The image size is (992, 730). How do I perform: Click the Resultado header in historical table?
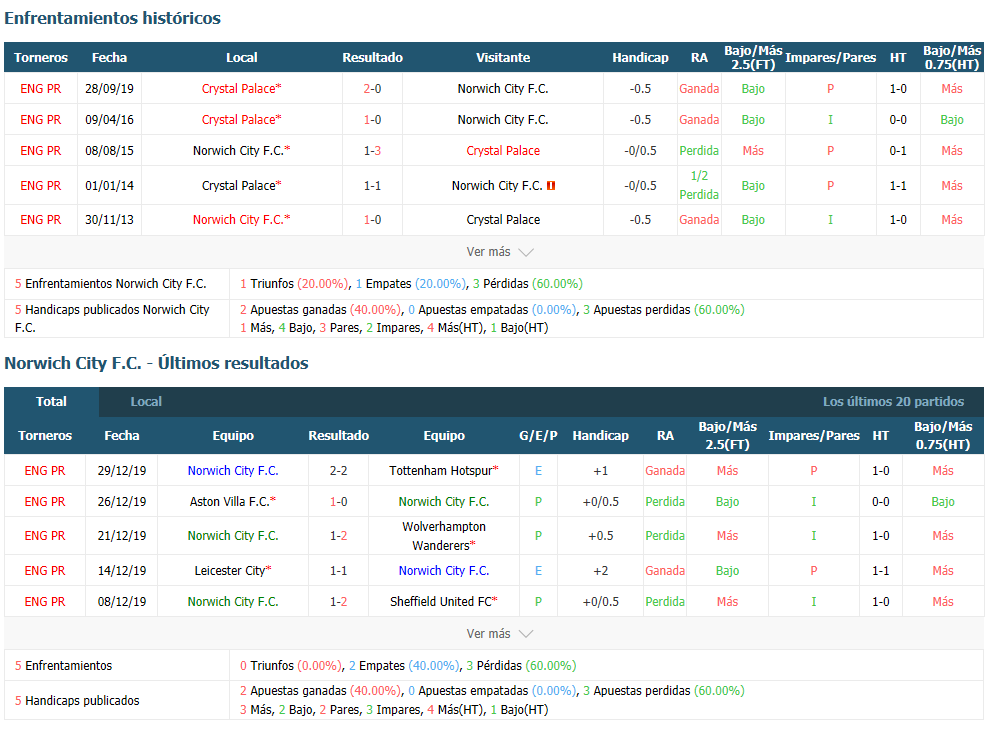click(x=372, y=58)
